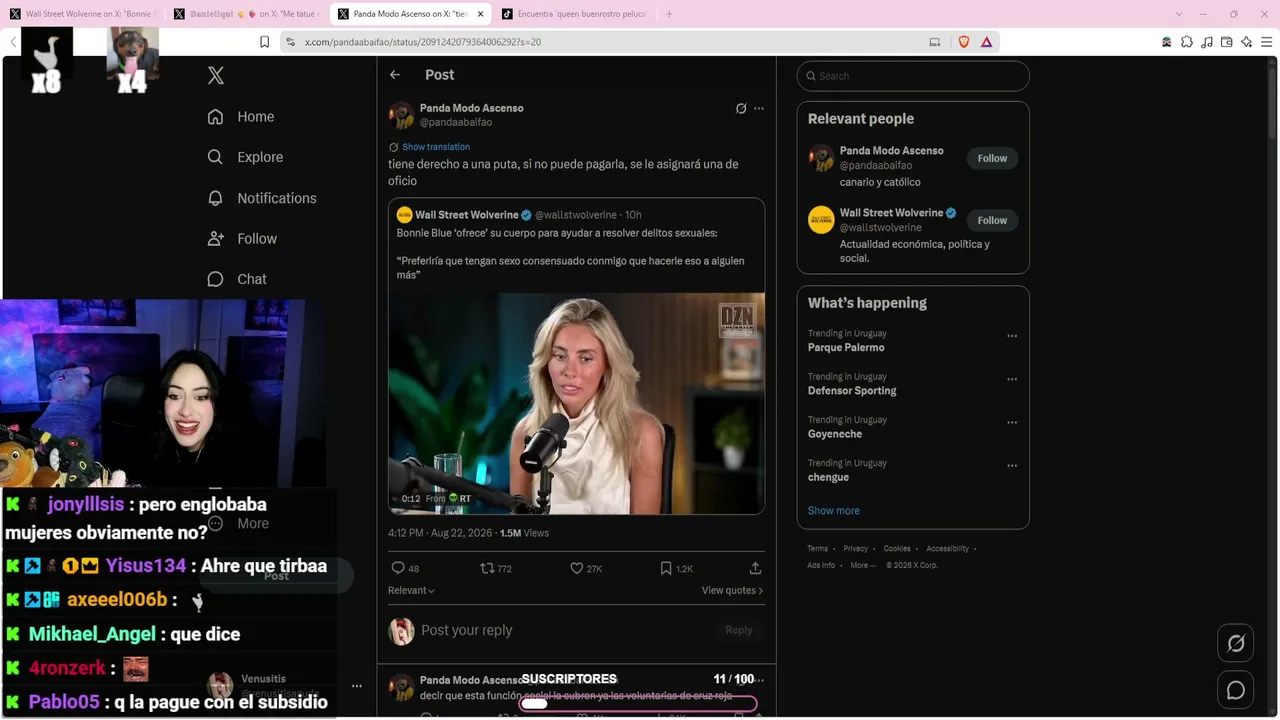
Task: Follow Panda Modo Ascenso
Action: tap(992, 158)
